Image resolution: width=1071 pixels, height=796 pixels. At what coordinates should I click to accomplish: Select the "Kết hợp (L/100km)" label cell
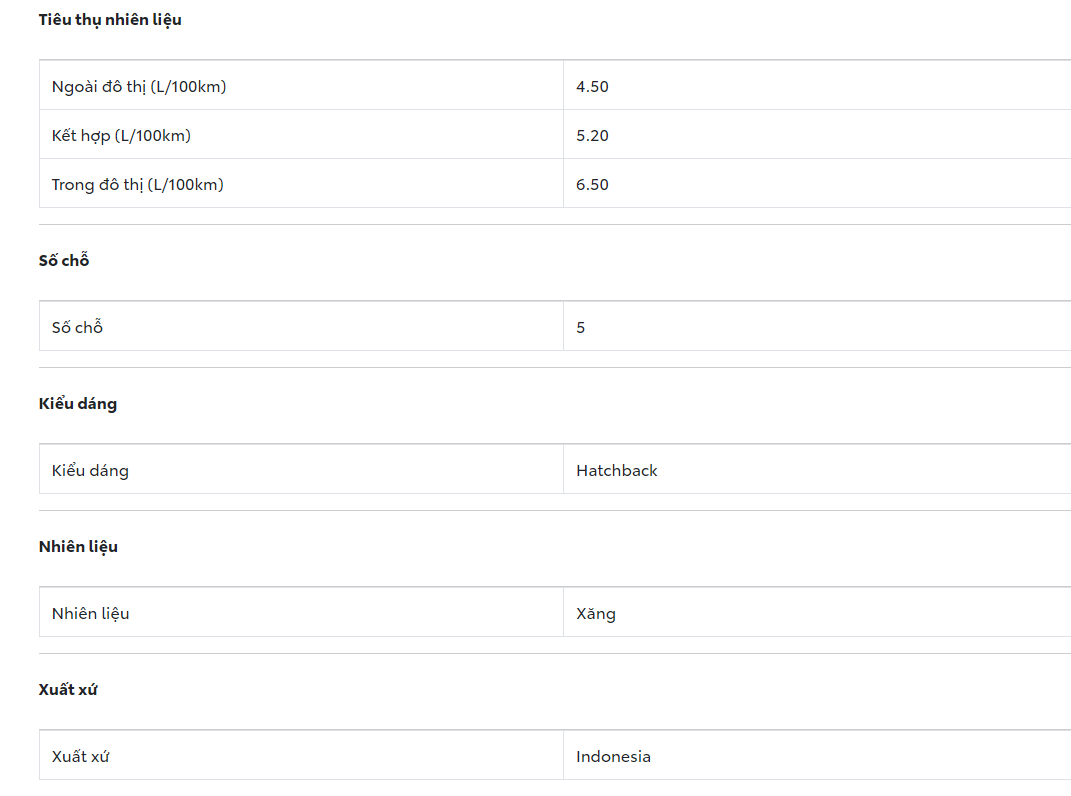(x=121, y=136)
